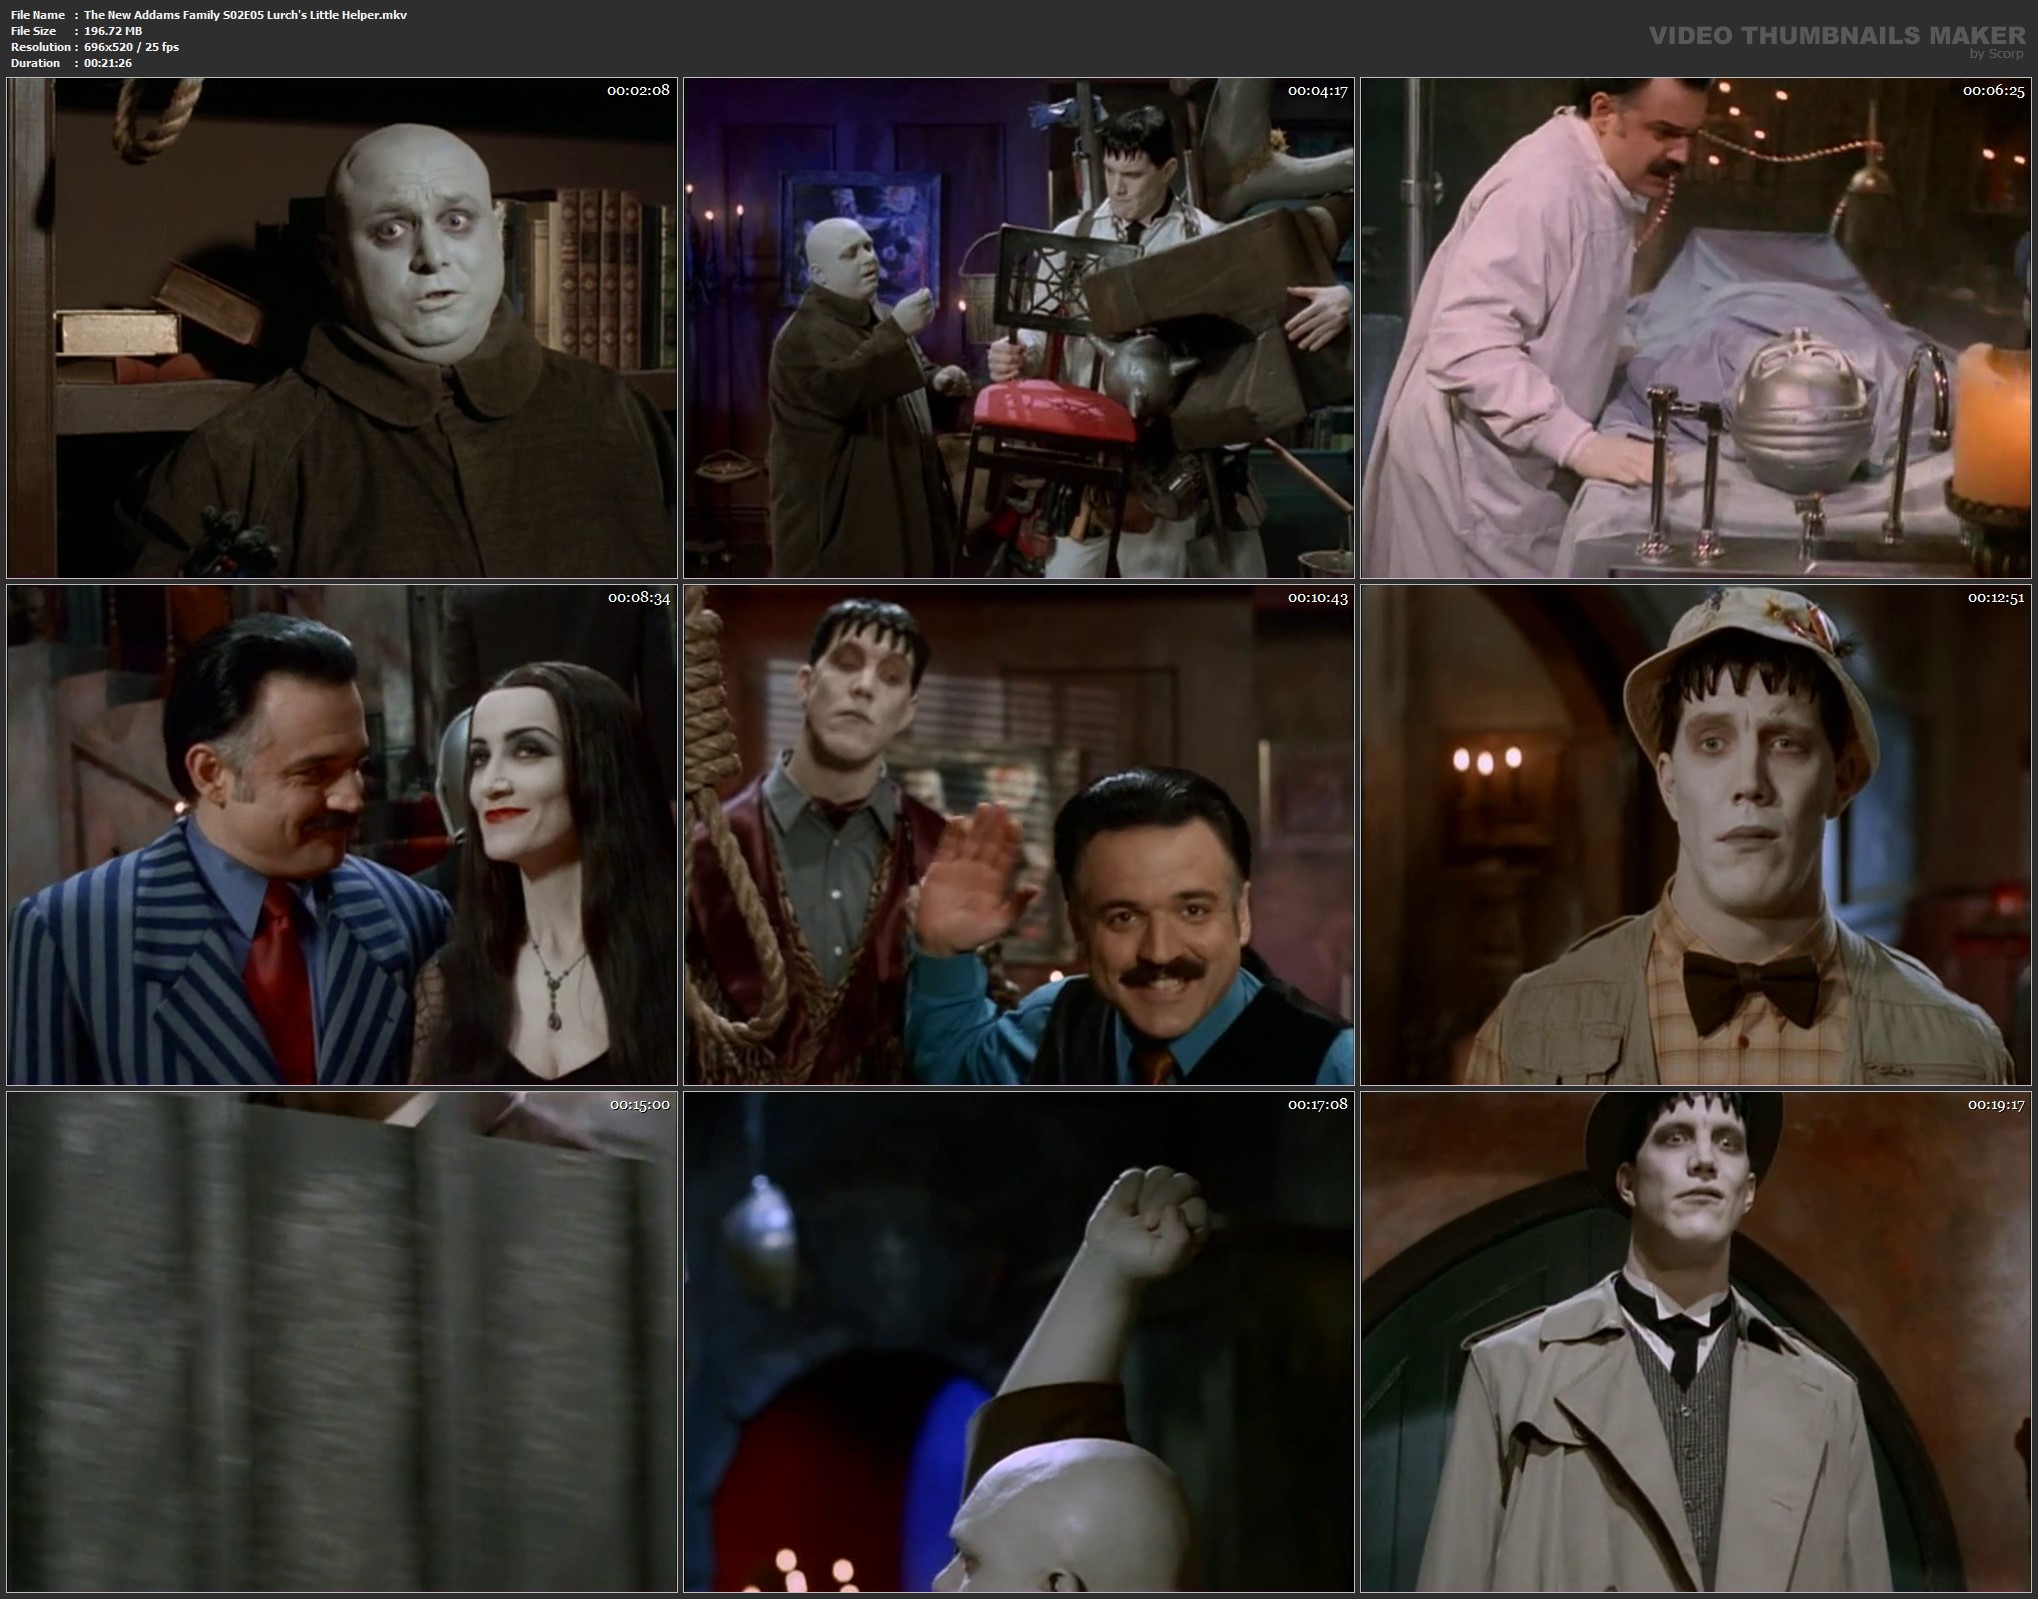Viewport: 2038px width, 1599px height.
Task: Click the file name text in header
Action: (x=245, y=15)
